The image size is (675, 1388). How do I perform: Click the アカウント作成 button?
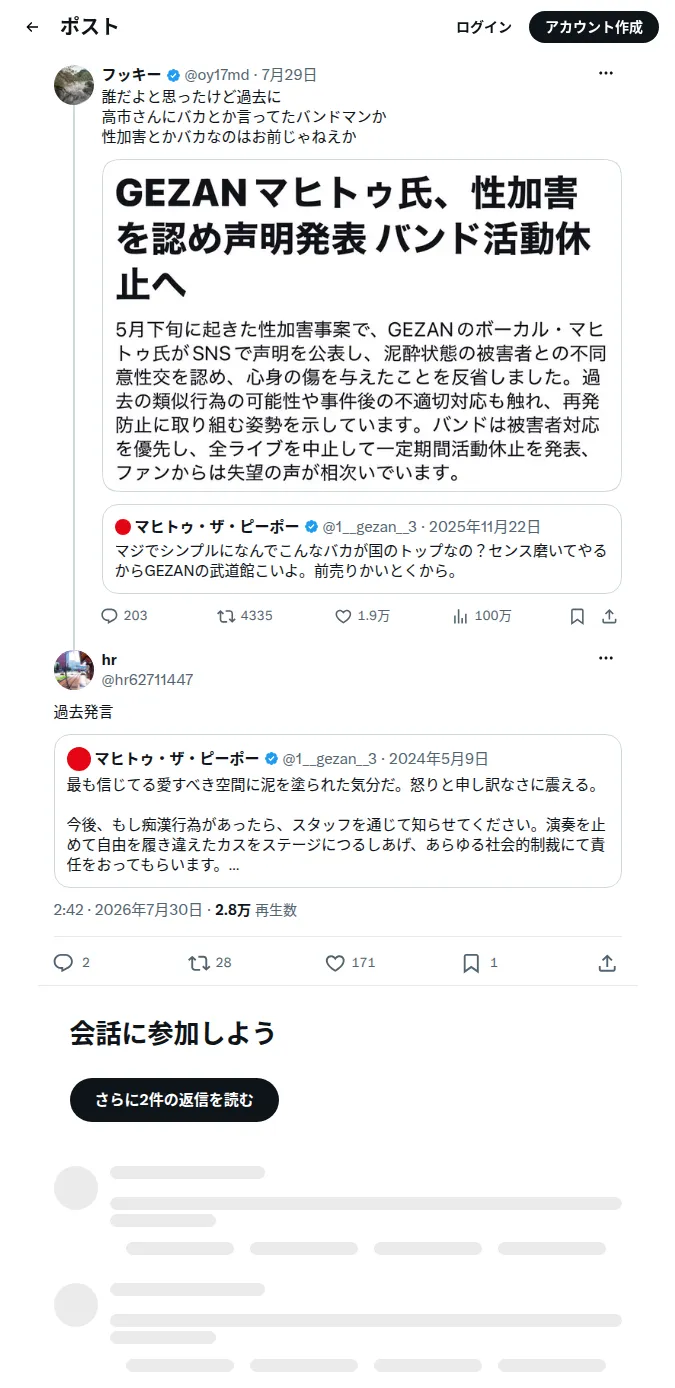click(594, 27)
